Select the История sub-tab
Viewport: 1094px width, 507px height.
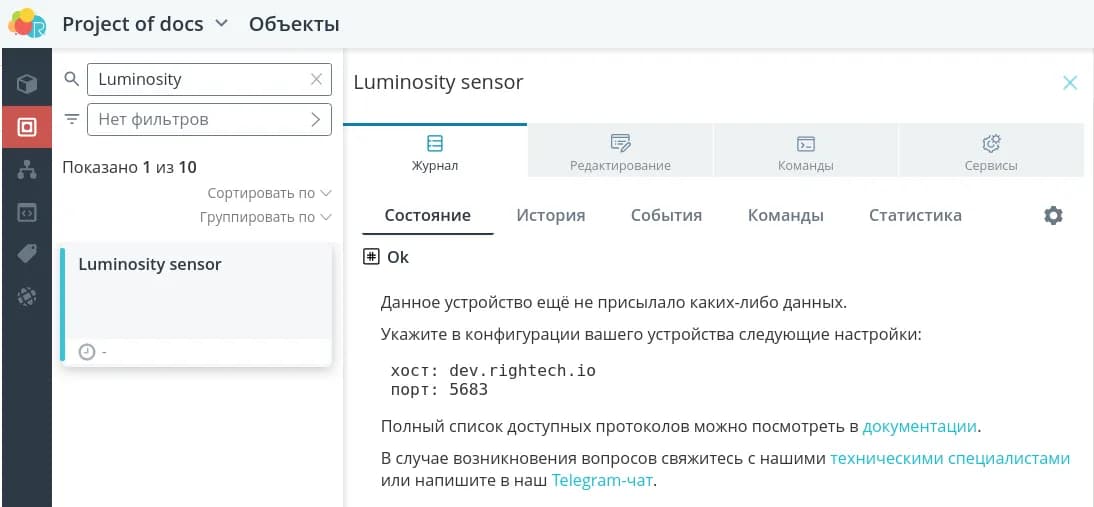[550, 215]
